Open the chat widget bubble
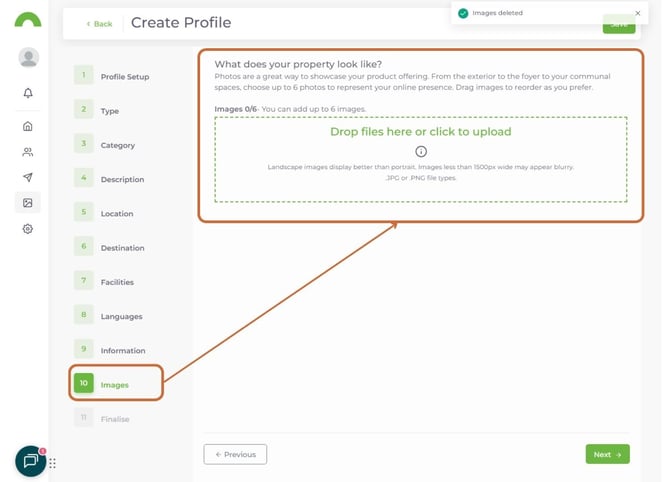The height and width of the screenshot is (482, 670). click(x=30, y=461)
